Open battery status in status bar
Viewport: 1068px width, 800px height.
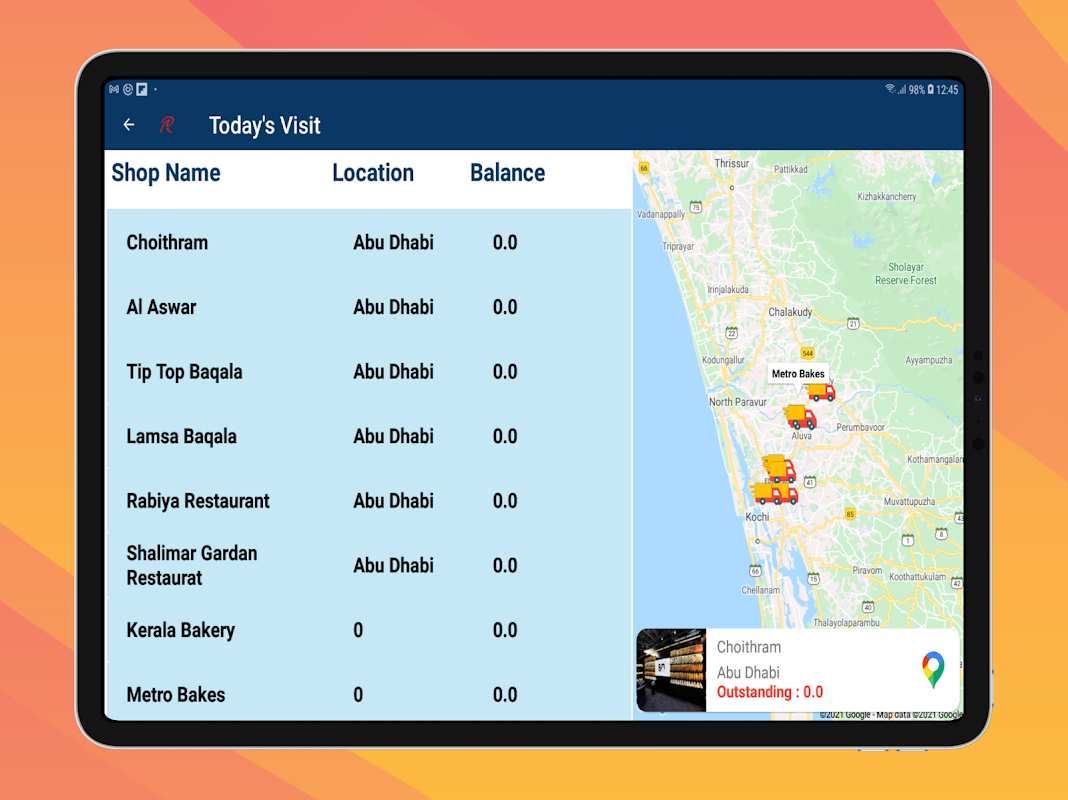(x=930, y=89)
